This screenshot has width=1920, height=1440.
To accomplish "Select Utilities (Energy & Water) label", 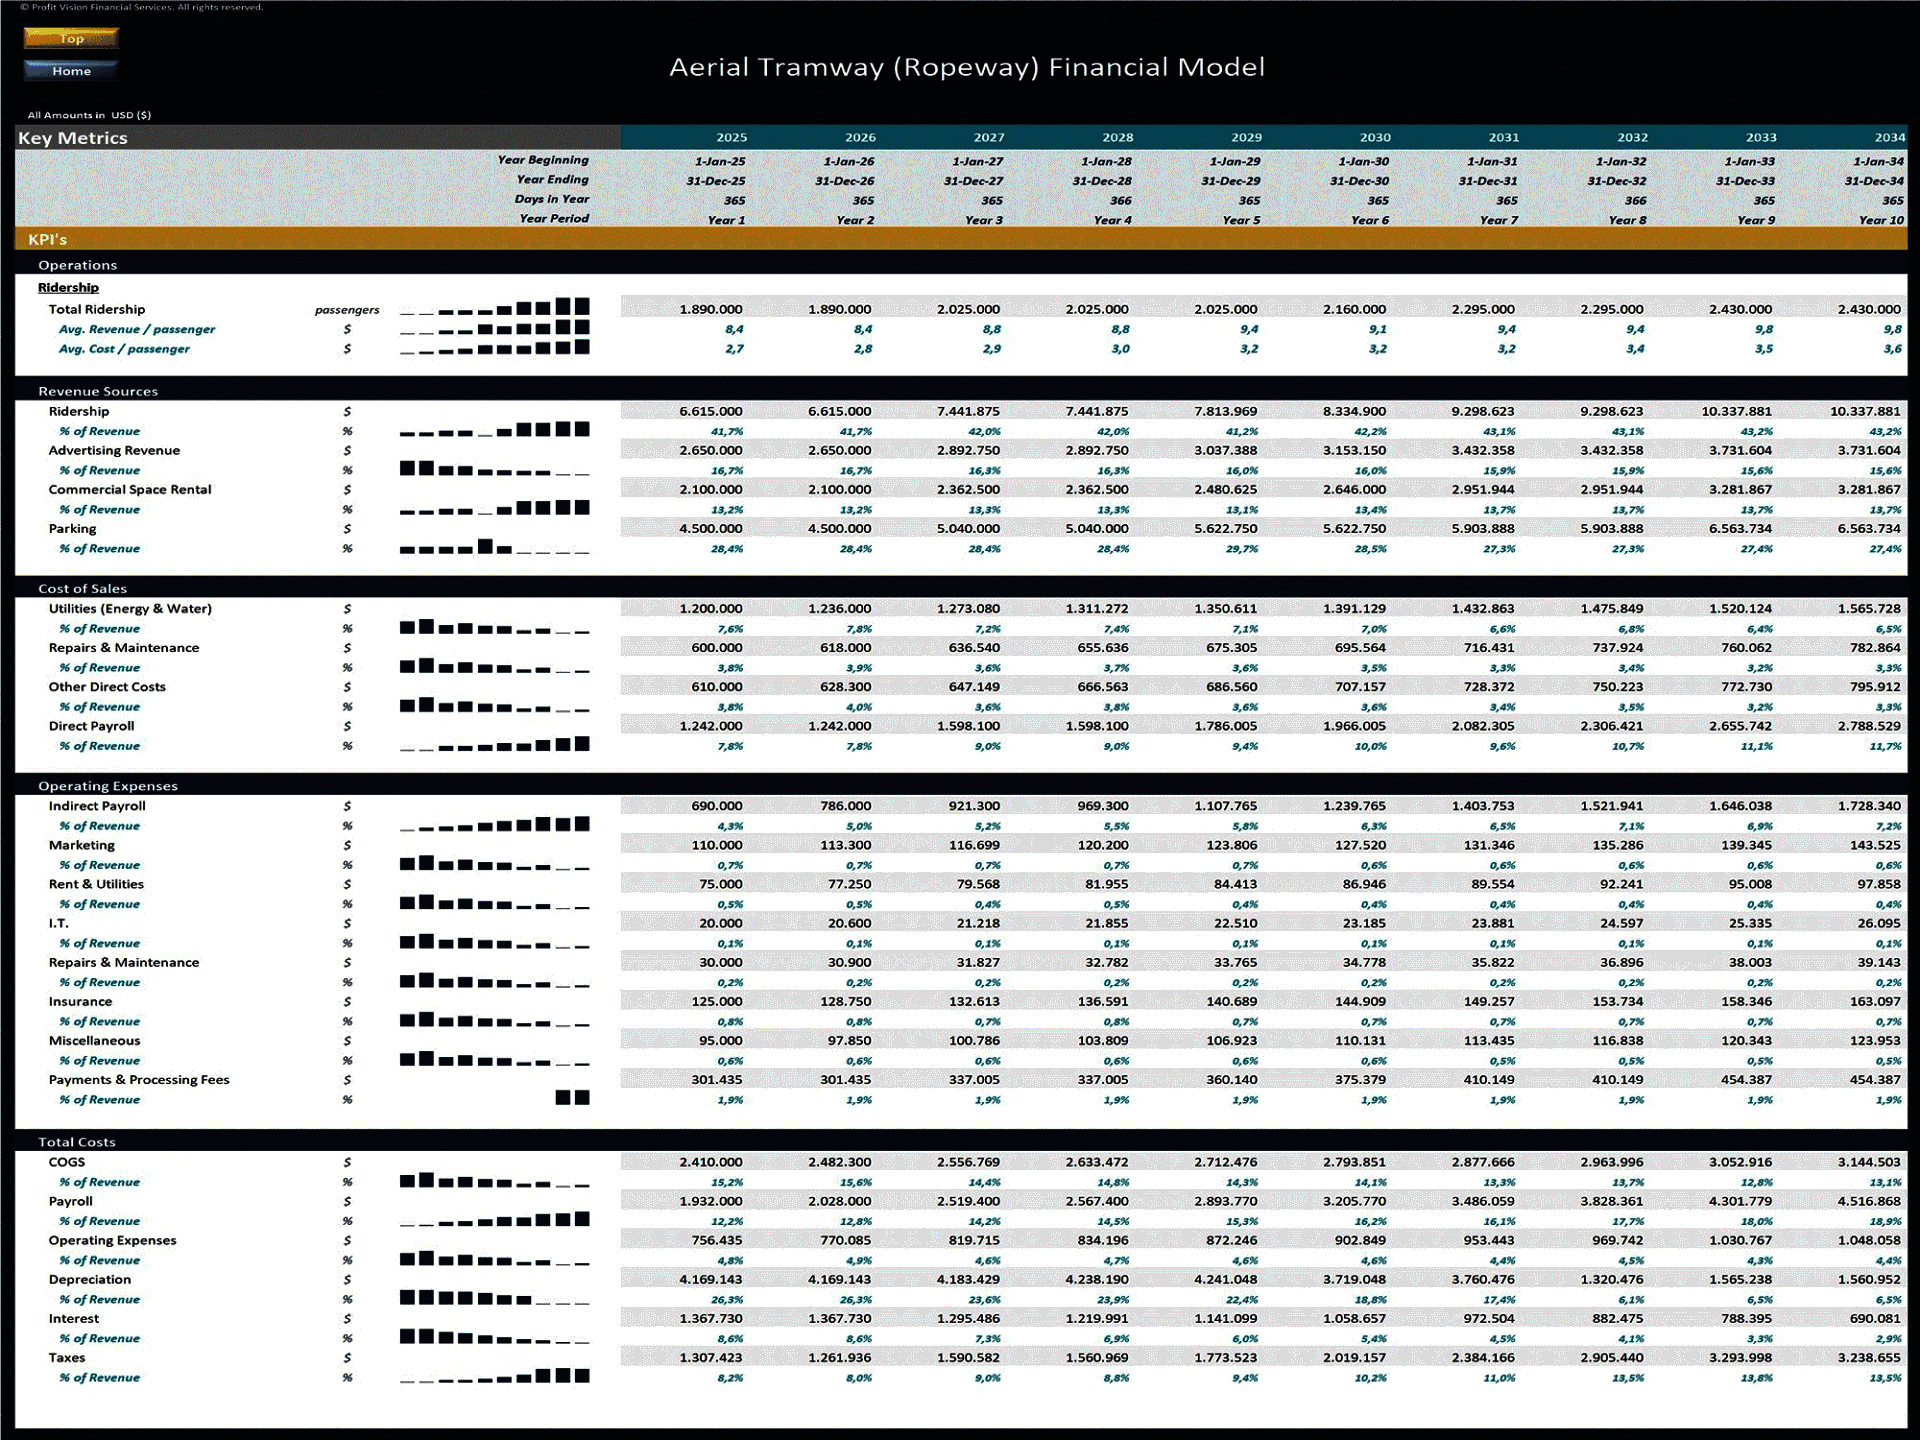I will 130,608.
